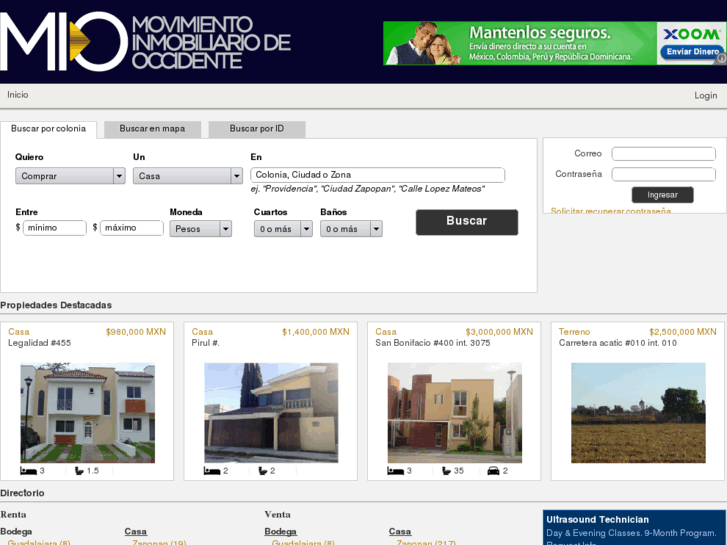Click the Correo input field
727x545 pixels.
(663, 154)
